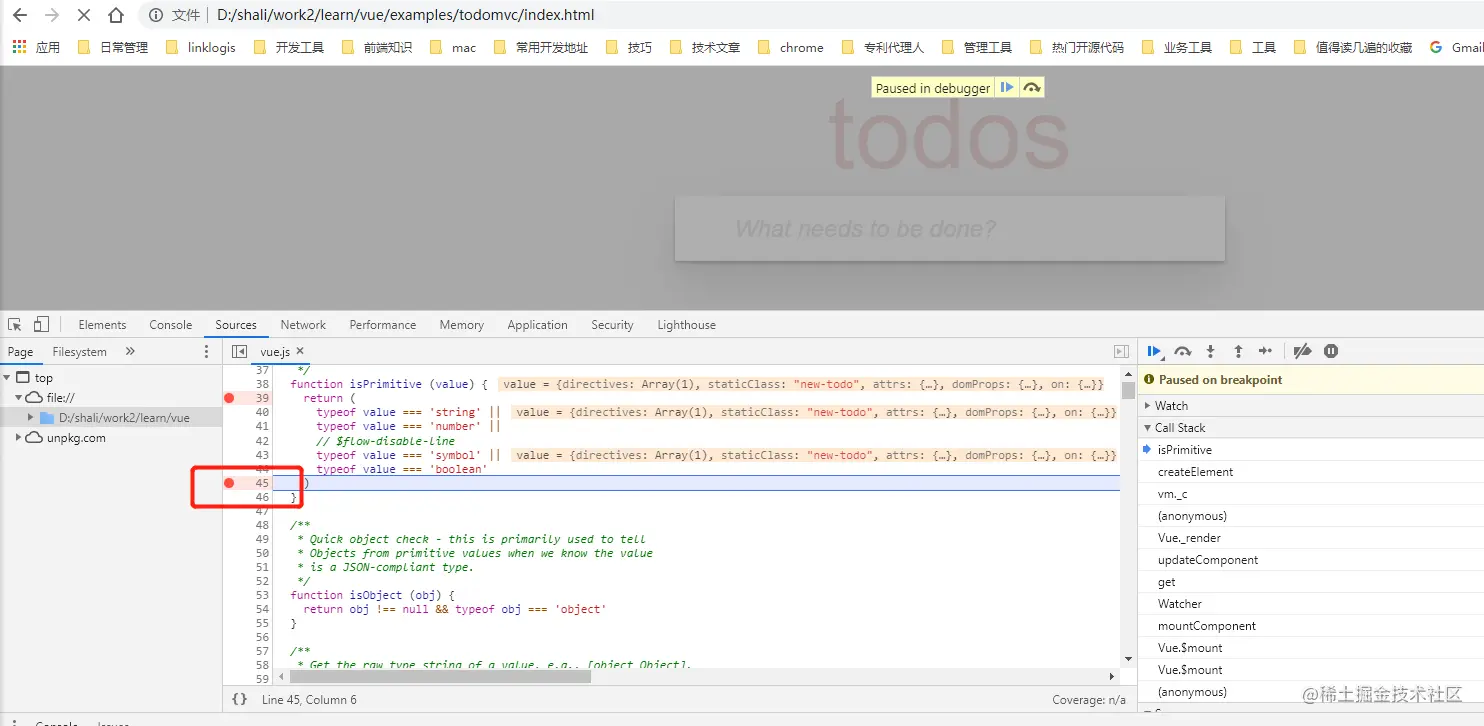The height and width of the screenshot is (726, 1484).
Task: Open the navigator three-dot more options menu
Action: point(207,351)
